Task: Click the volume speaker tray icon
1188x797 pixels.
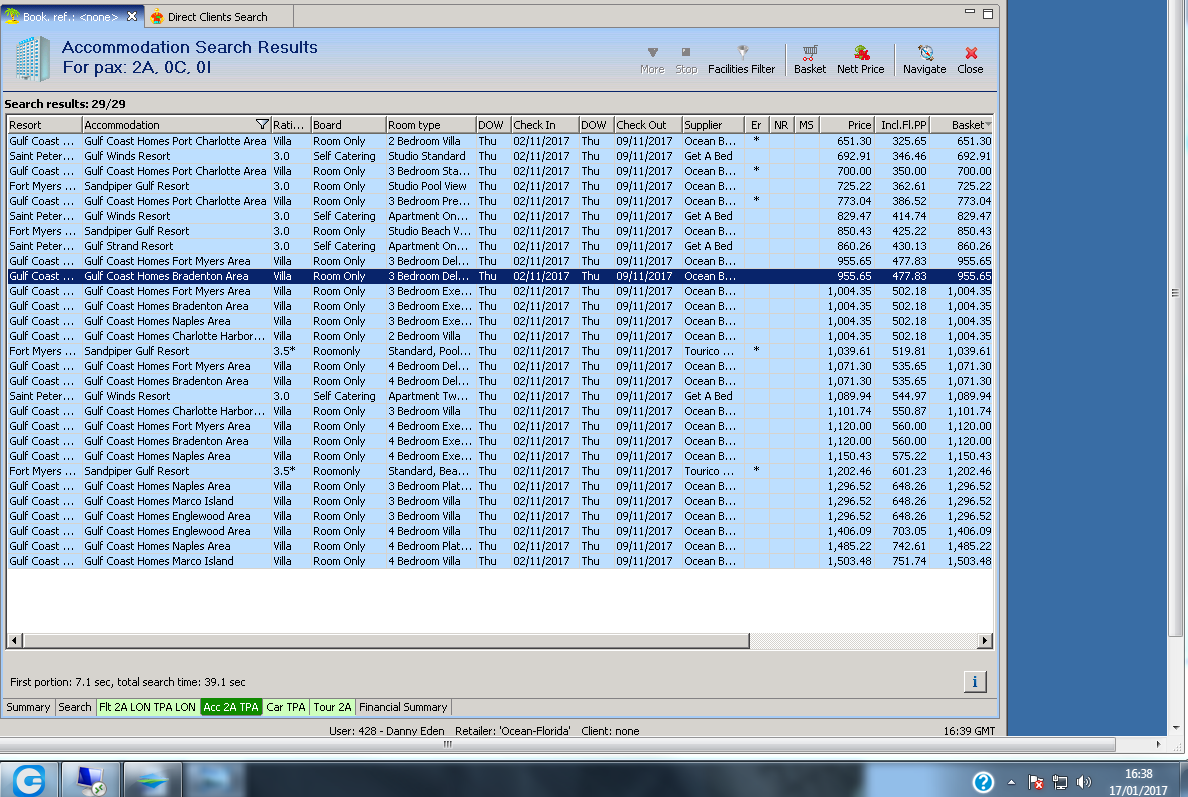Action: point(1084,782)
